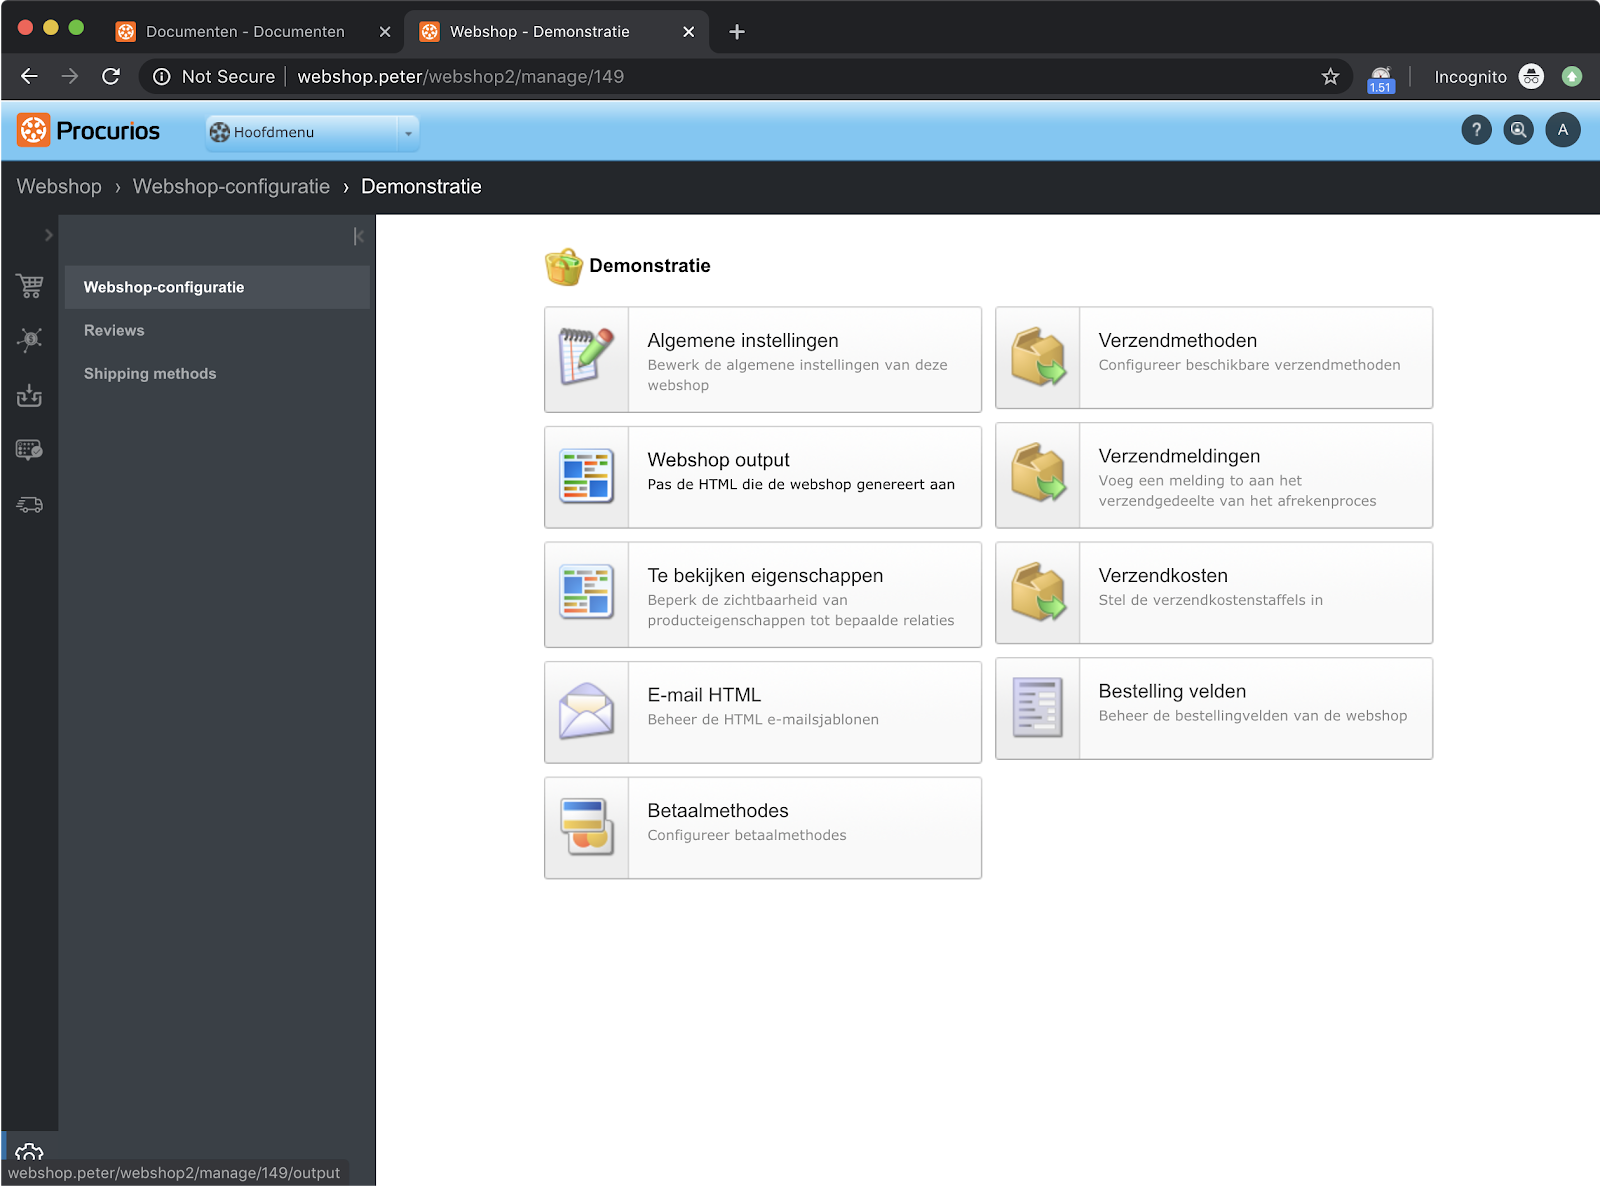Click the credit card icon for Betaalmethodes
The width and height of the screenshot is (1600, 1187).
[586, 827]
